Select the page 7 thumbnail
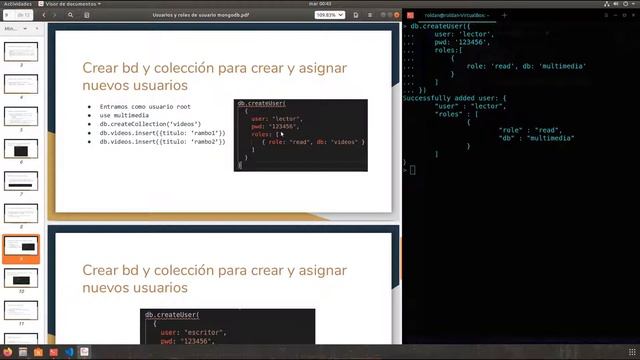Viewport: 640px width, 360px height. point(21,181)
